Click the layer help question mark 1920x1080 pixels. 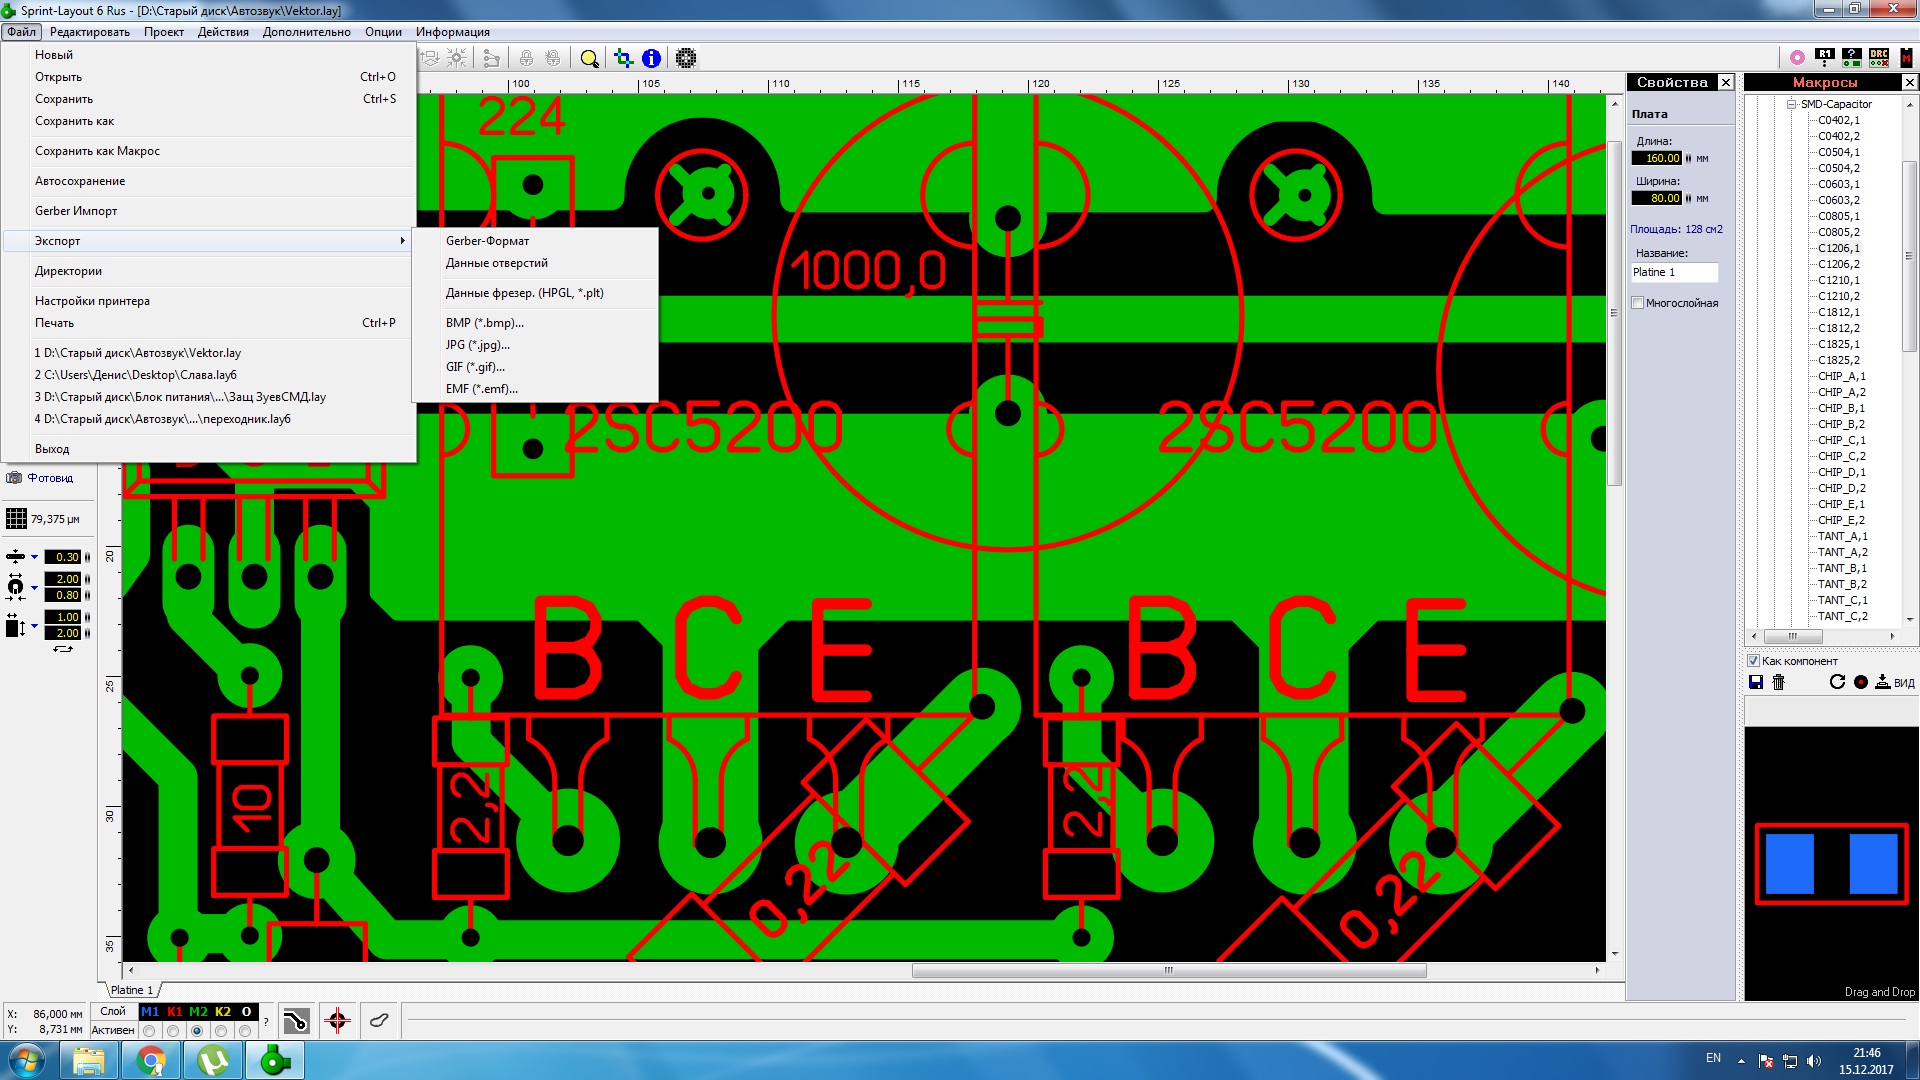(x=266, y=1021)
